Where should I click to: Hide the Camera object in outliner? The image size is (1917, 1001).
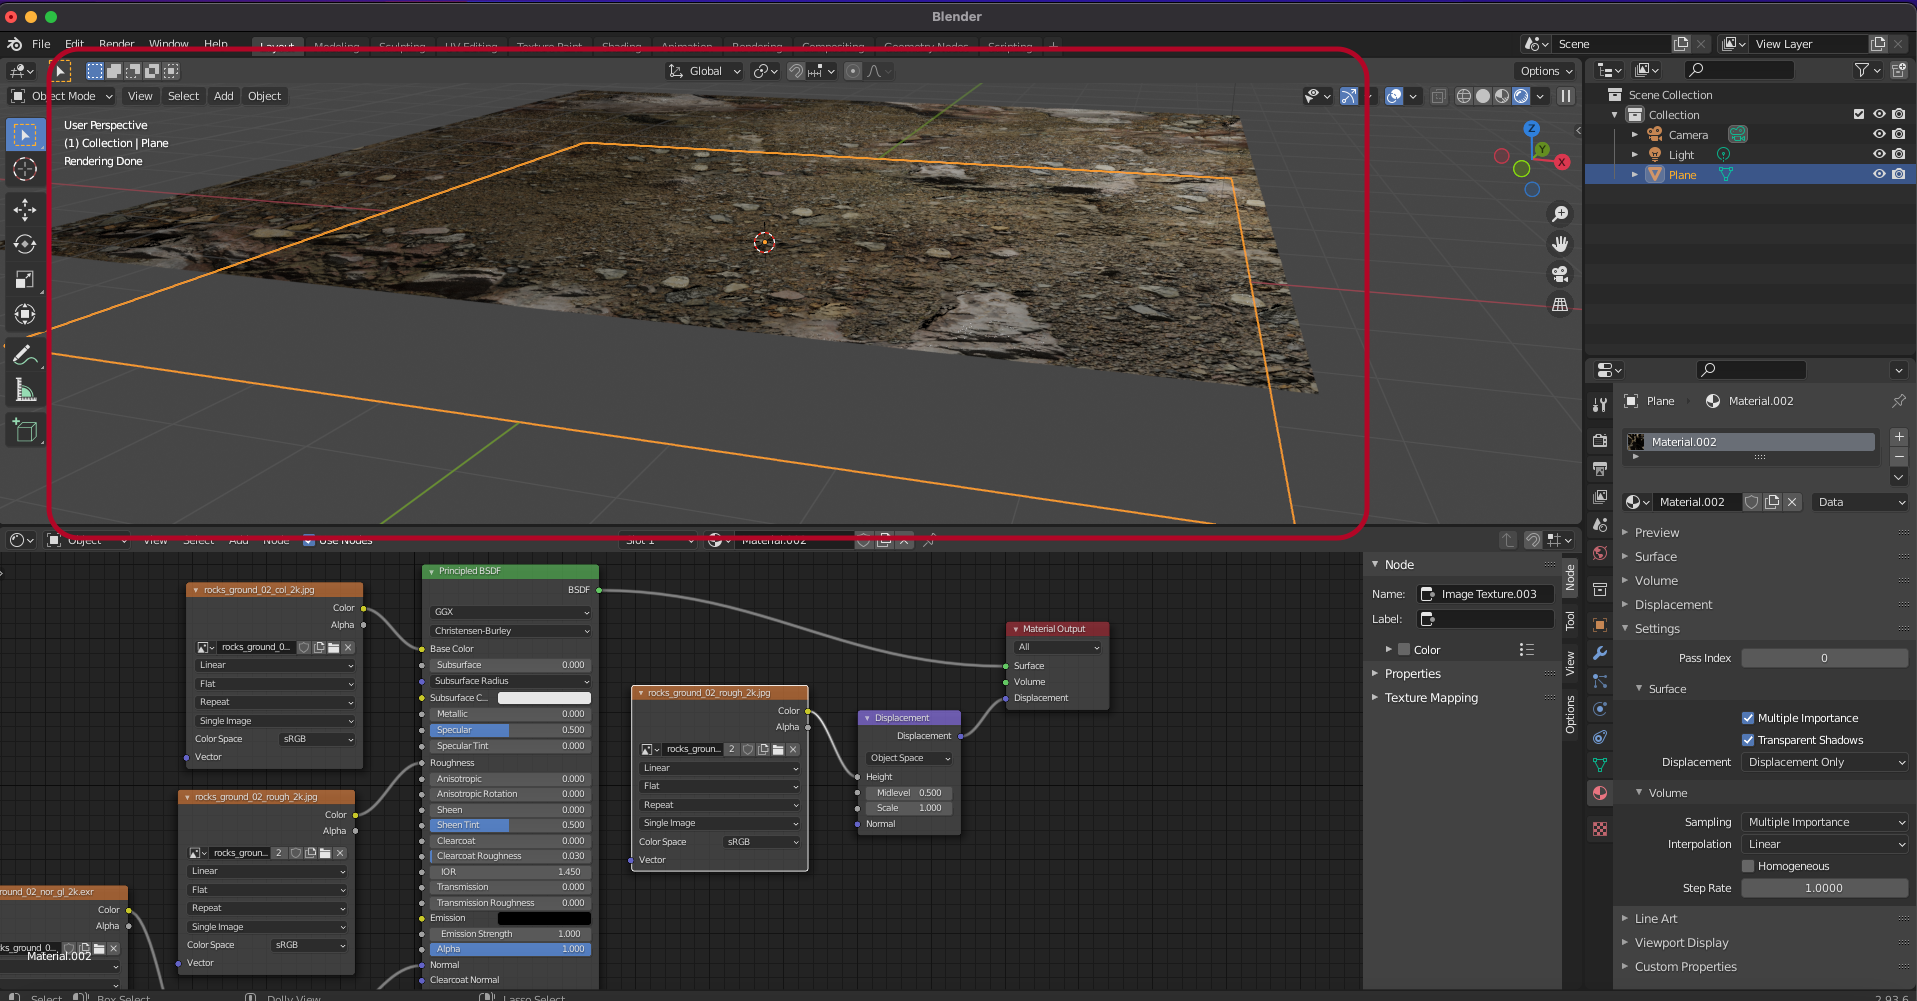click(1879, 134)
